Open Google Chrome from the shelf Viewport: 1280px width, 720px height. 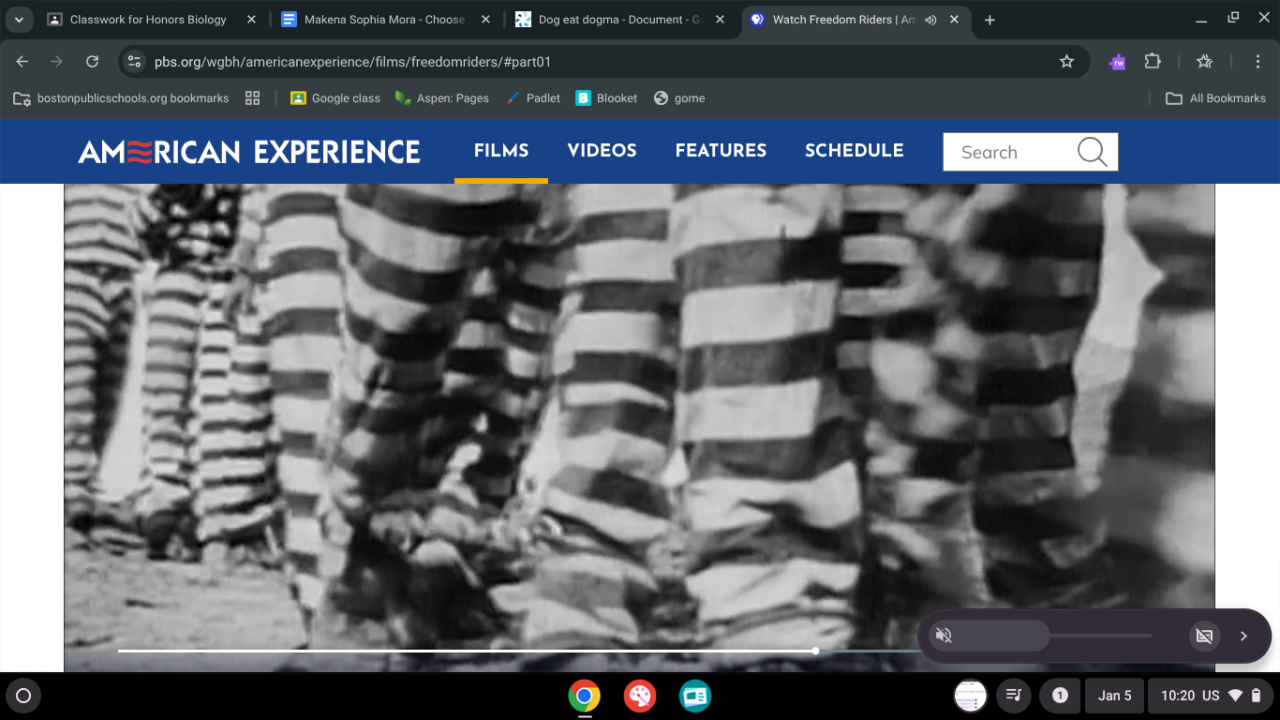pyautogui.click(x=584, y=696)
